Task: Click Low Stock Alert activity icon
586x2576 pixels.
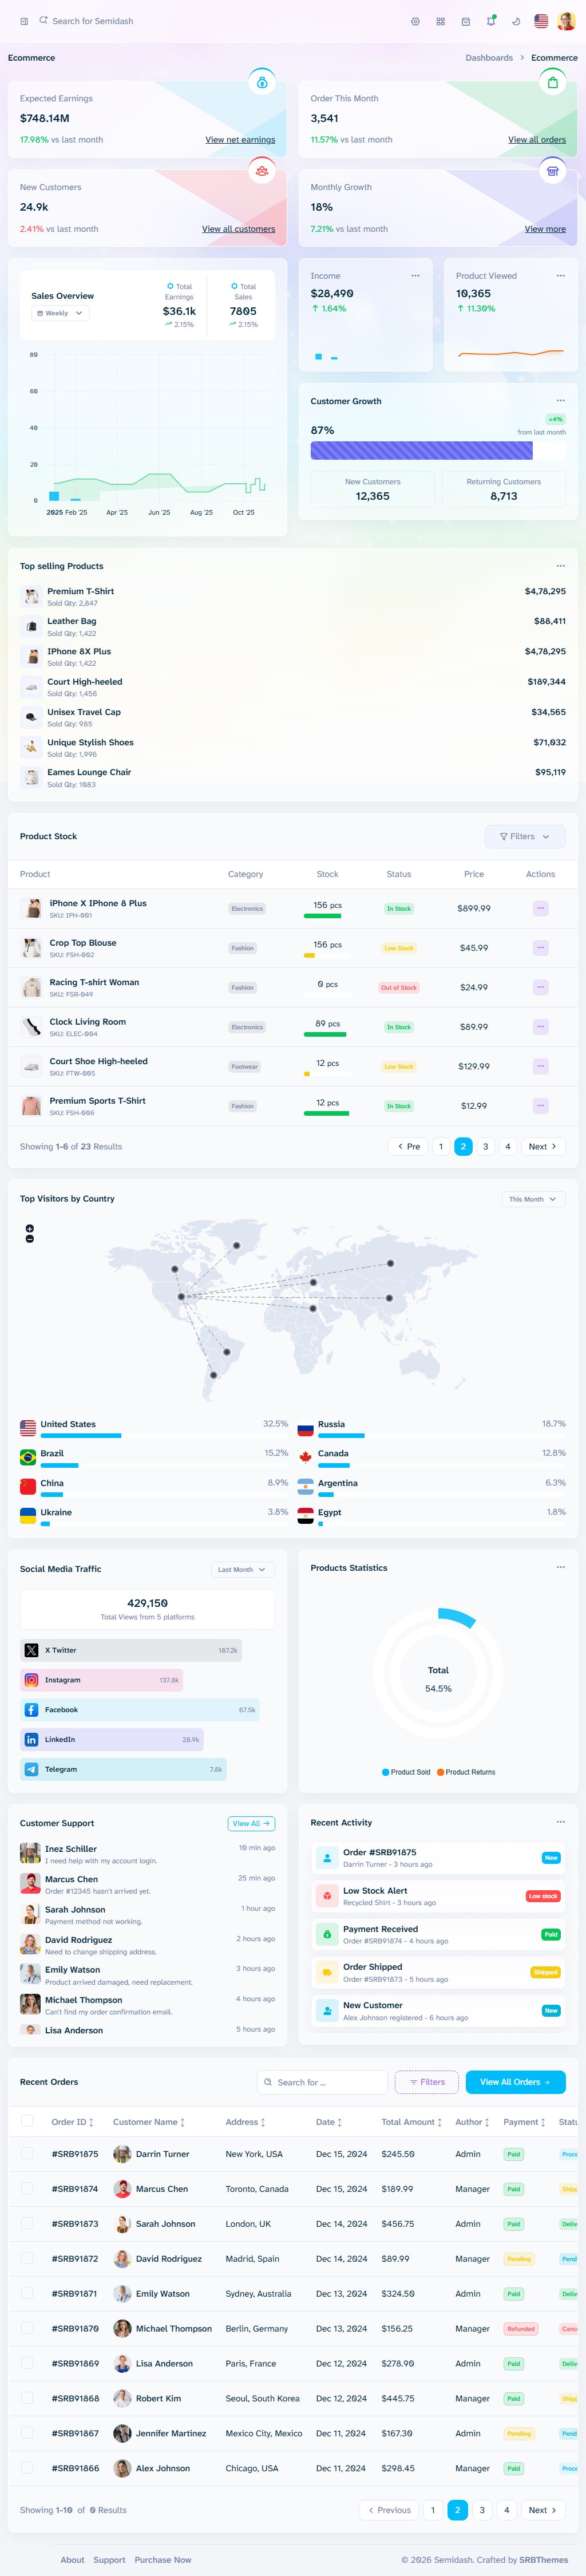Action: coord(326,1896)
